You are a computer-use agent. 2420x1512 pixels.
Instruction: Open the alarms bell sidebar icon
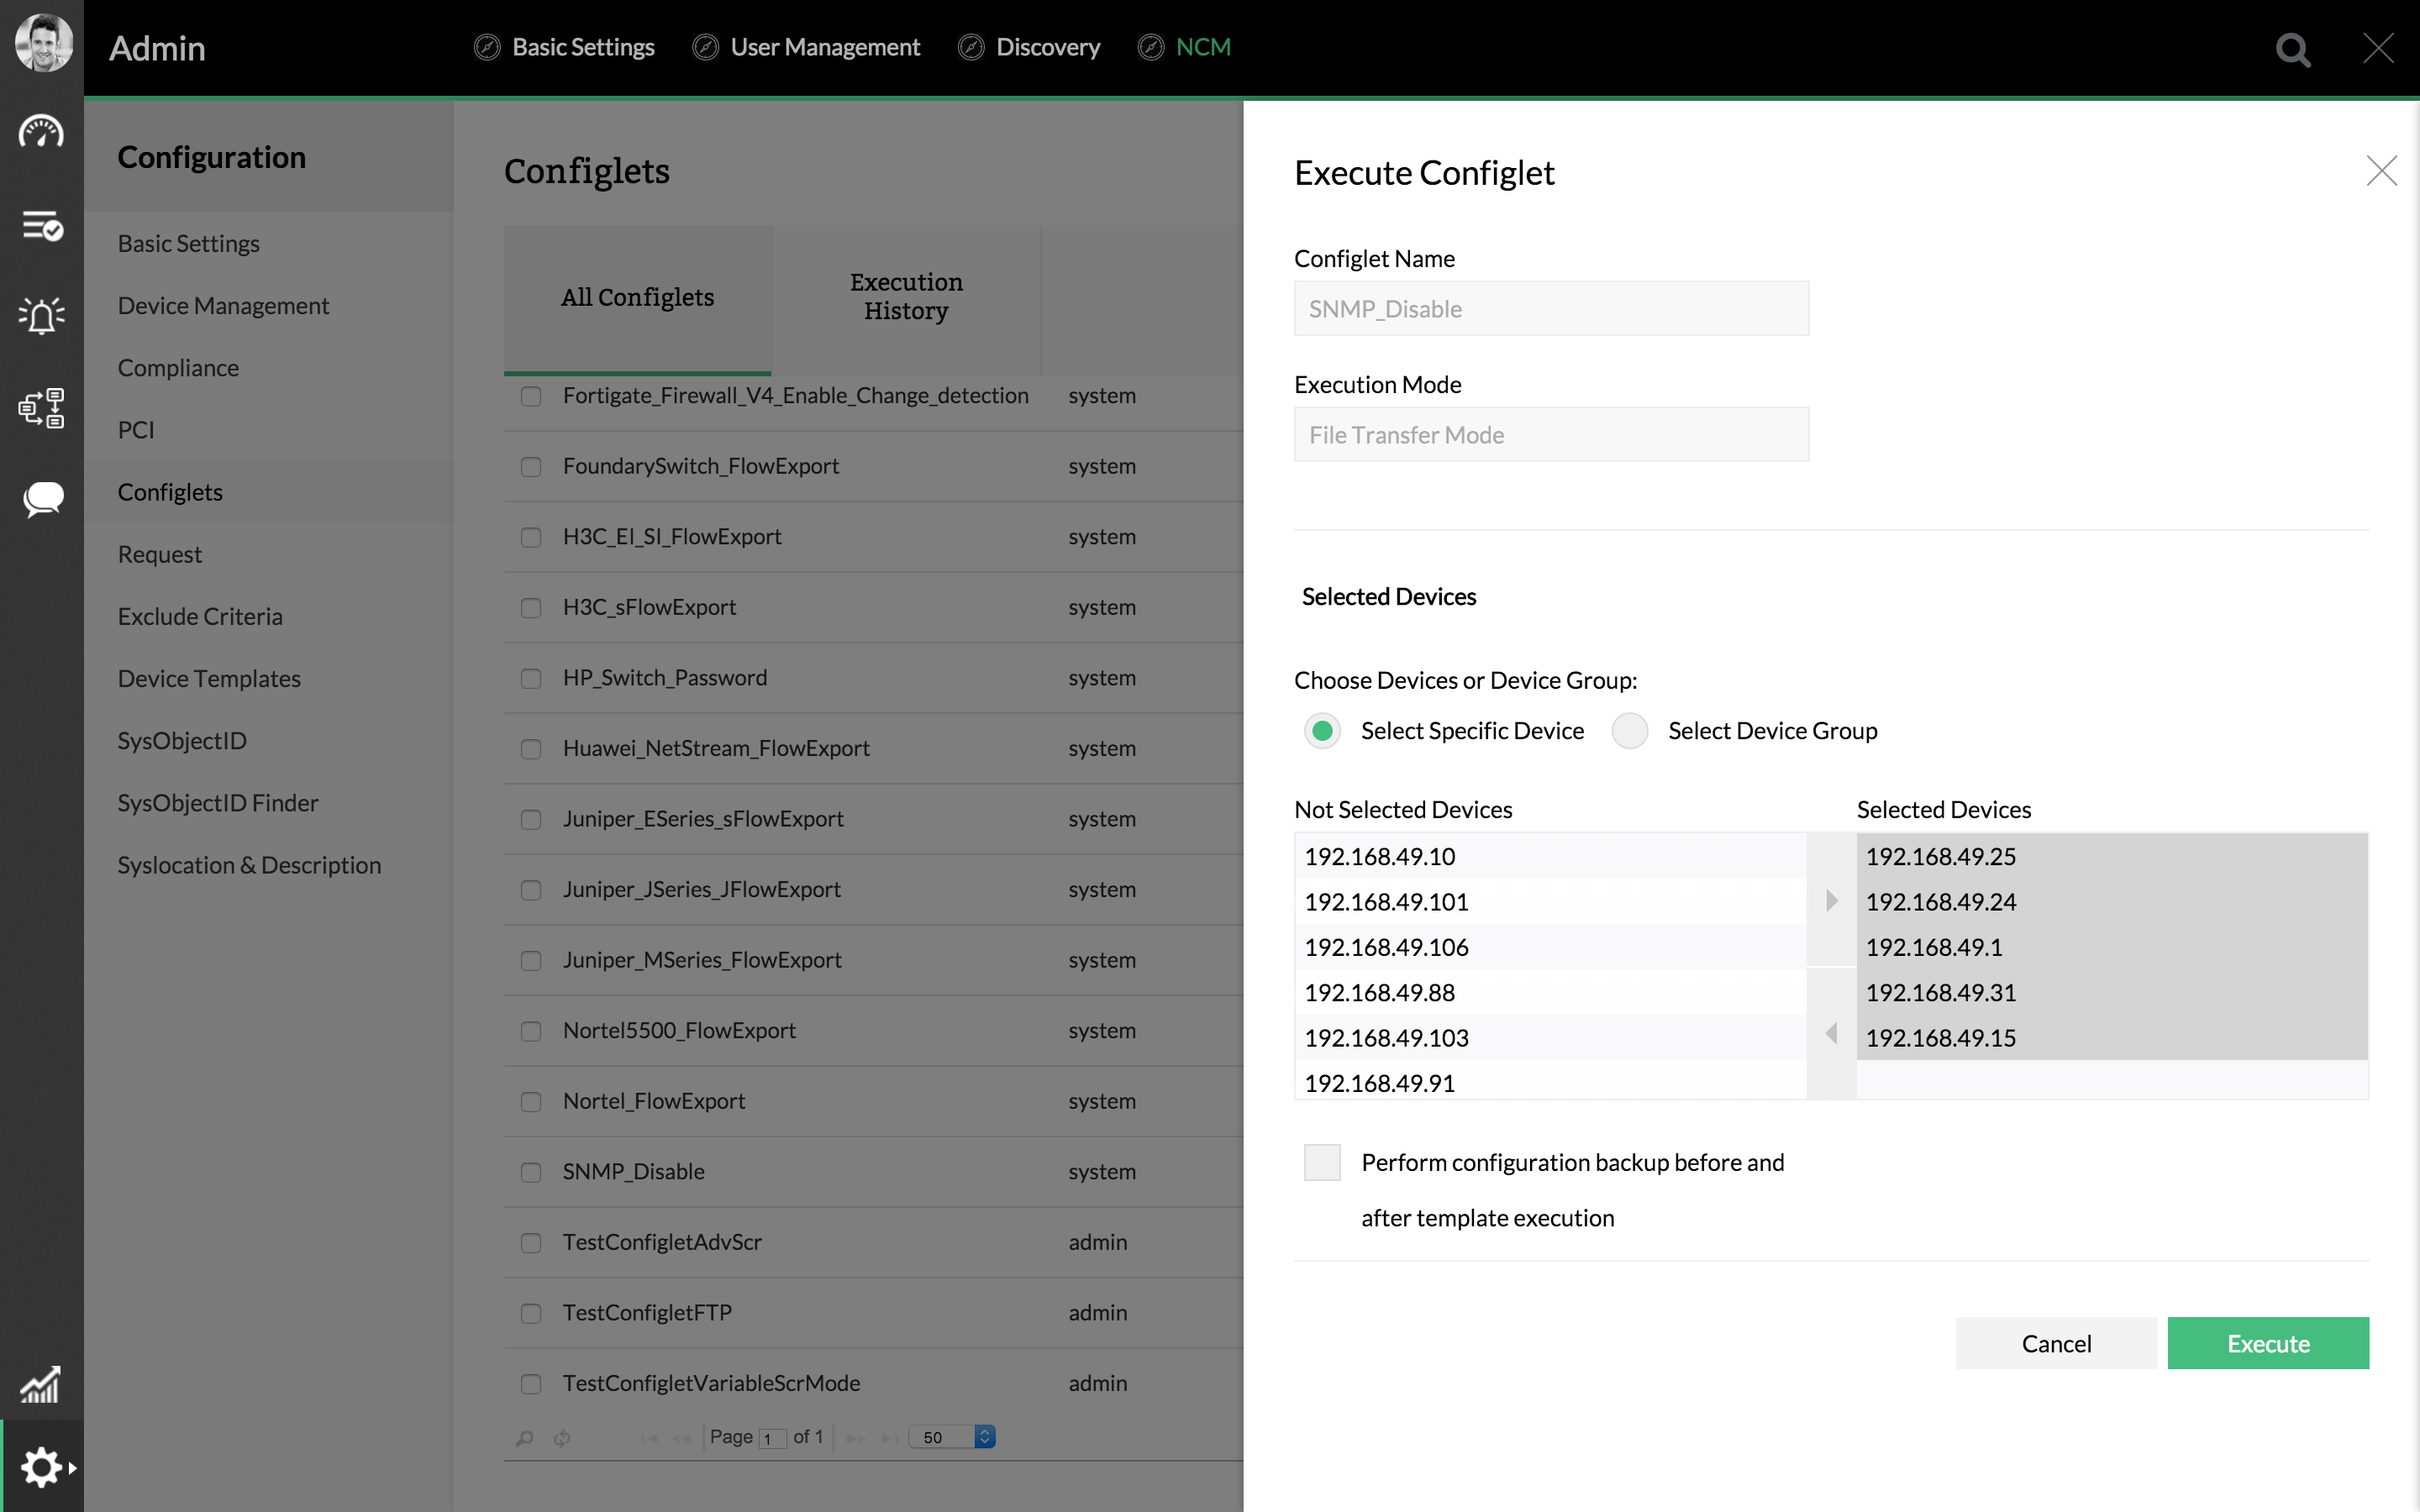[x=41, y=316]
